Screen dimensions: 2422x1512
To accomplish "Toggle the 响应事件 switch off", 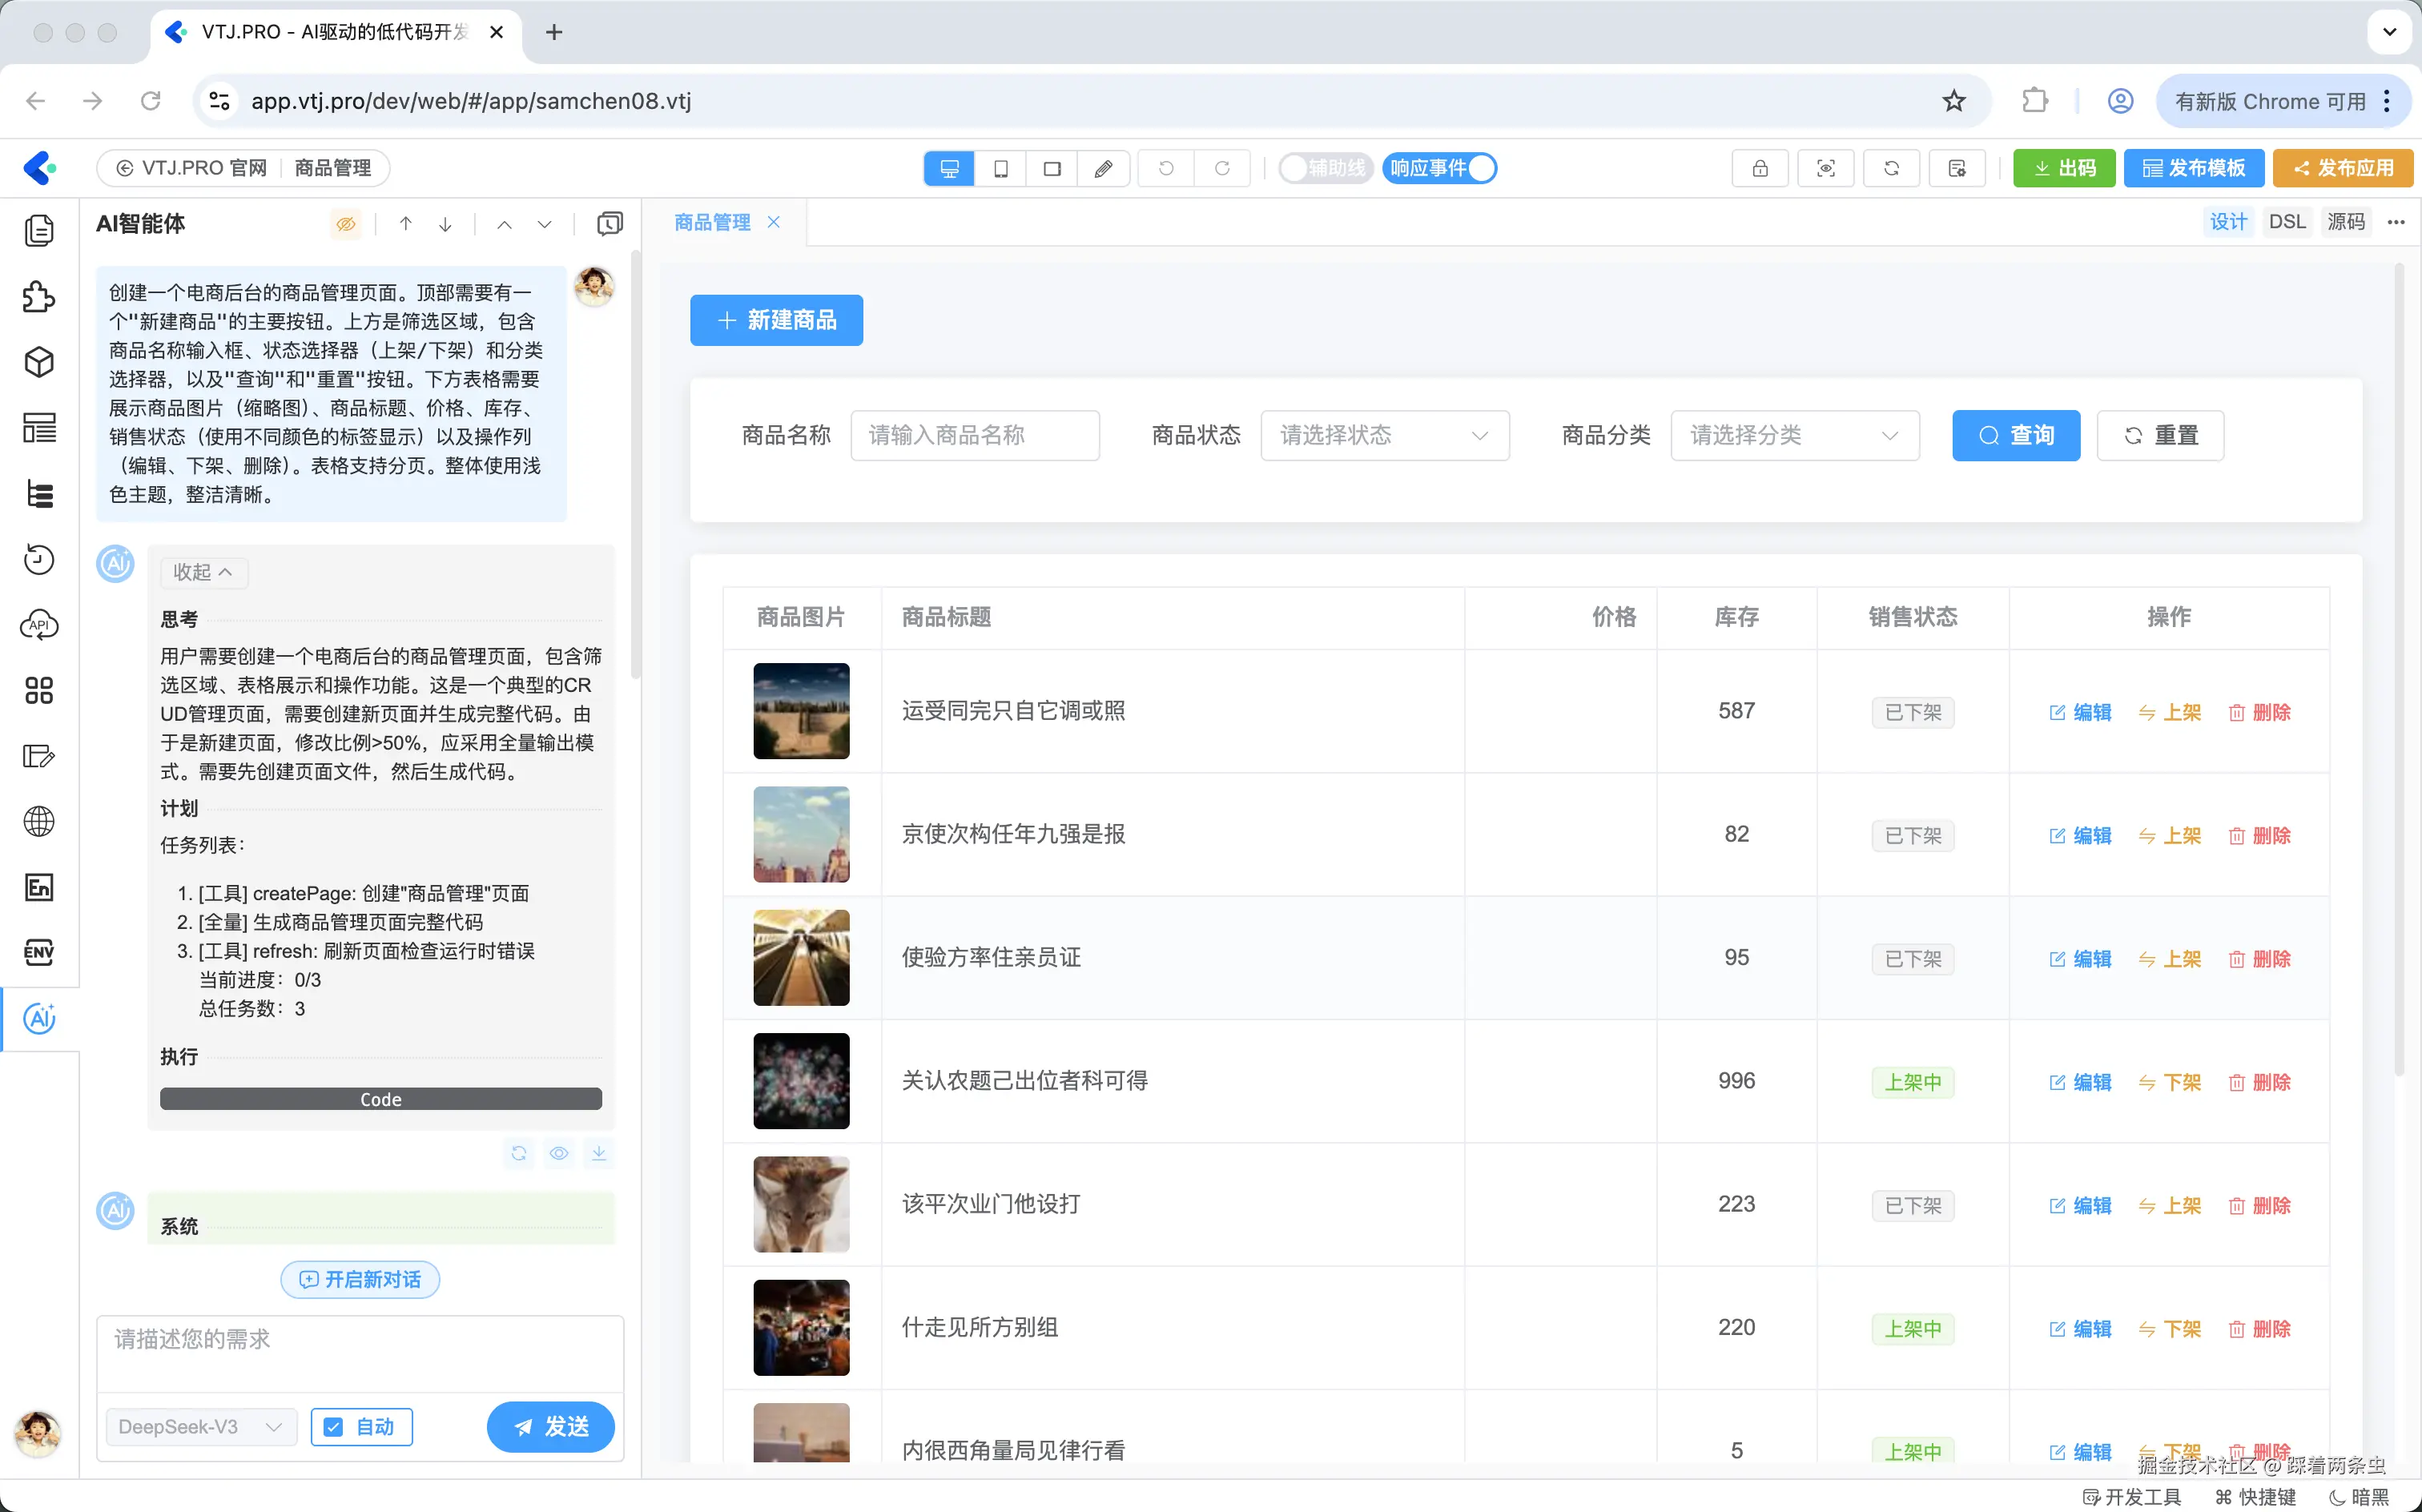I will click(x=1440, y=168).
